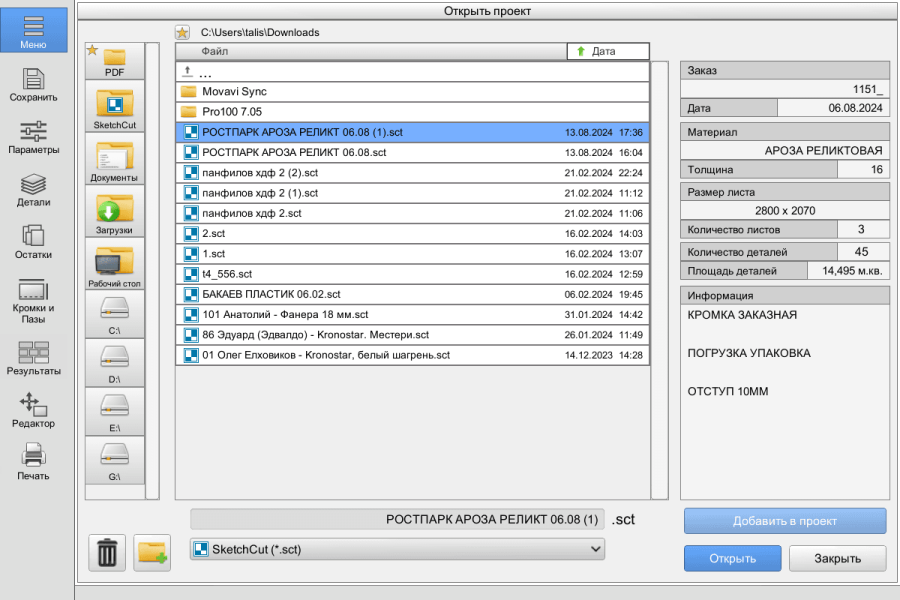
Task: Open Параметры in the sidebar
Action: 33,137
